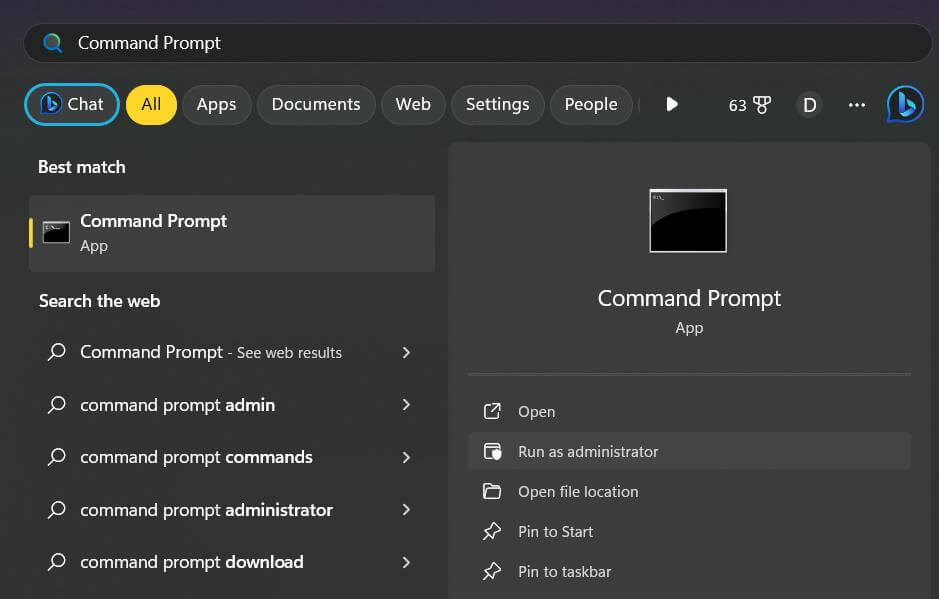Expand the command prompt commands chevron
Screen dimensions: 939x599
pos(406,457)
